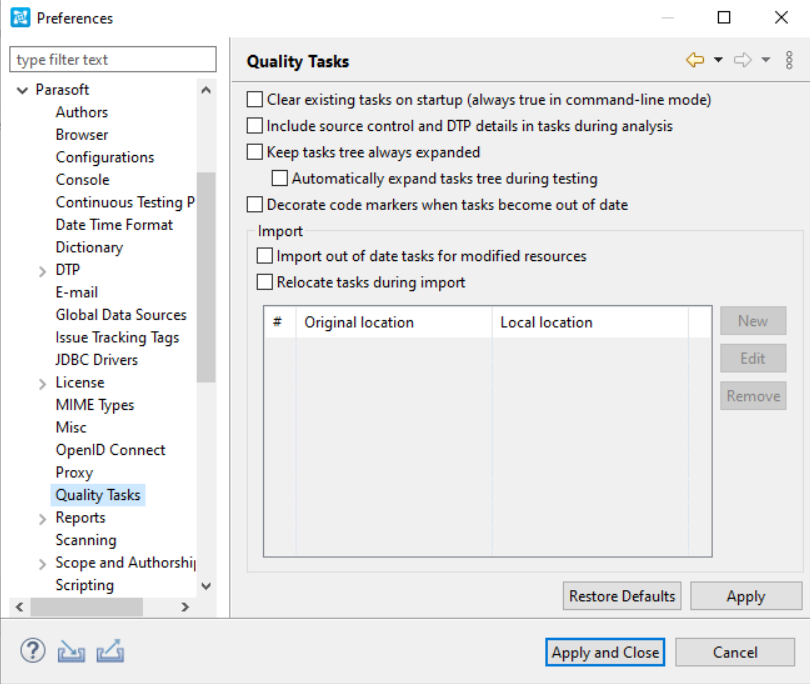Click horizontal scrollbar left arrow
Viewport: 810px width, 684px height.
click(x=20, y=607)
